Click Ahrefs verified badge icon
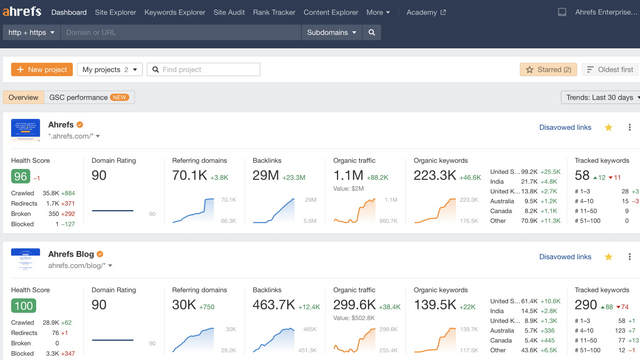Image resolution: width=640 pixels, height=360 pixels. point(80,124)
